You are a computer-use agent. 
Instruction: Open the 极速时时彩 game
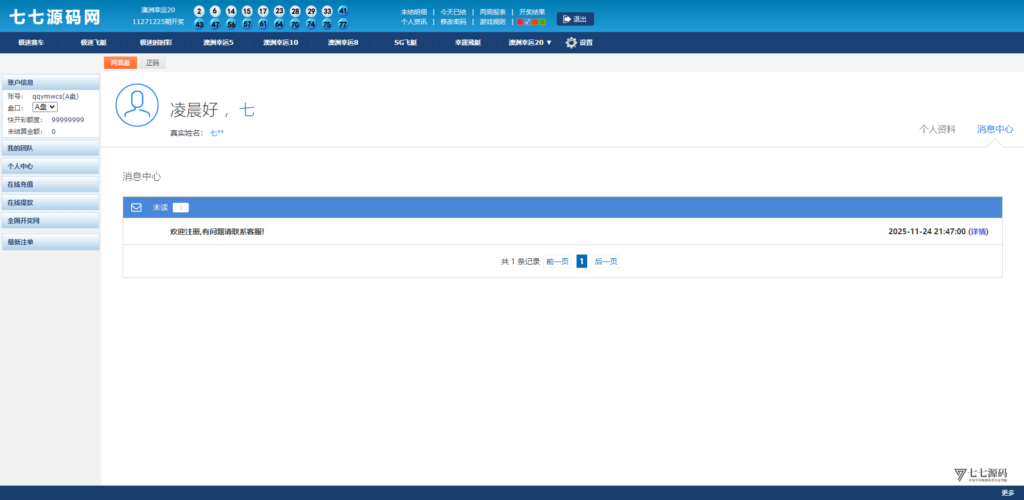coord(156,42)
